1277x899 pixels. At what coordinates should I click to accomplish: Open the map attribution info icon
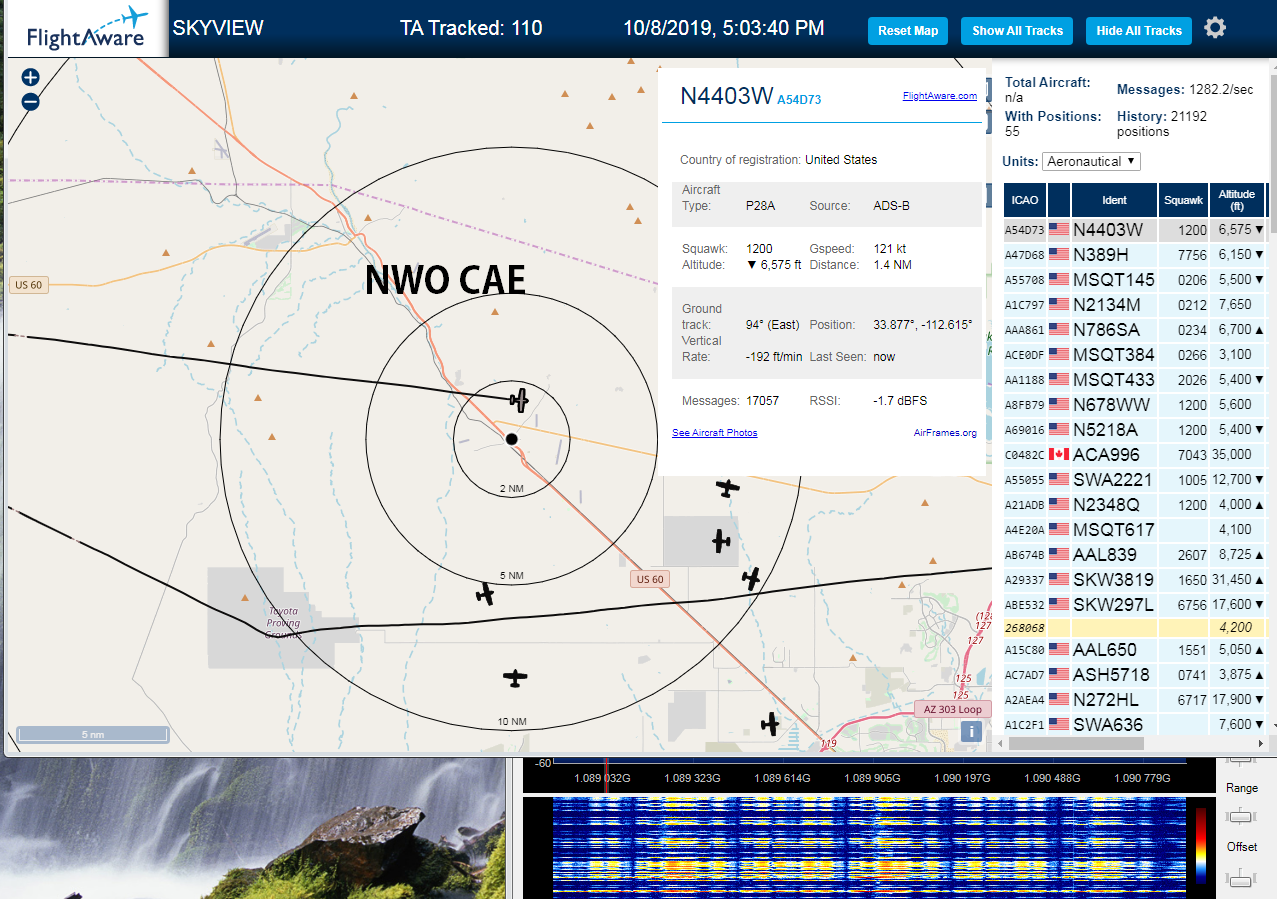pyautogui.click(x=970, y=731)
